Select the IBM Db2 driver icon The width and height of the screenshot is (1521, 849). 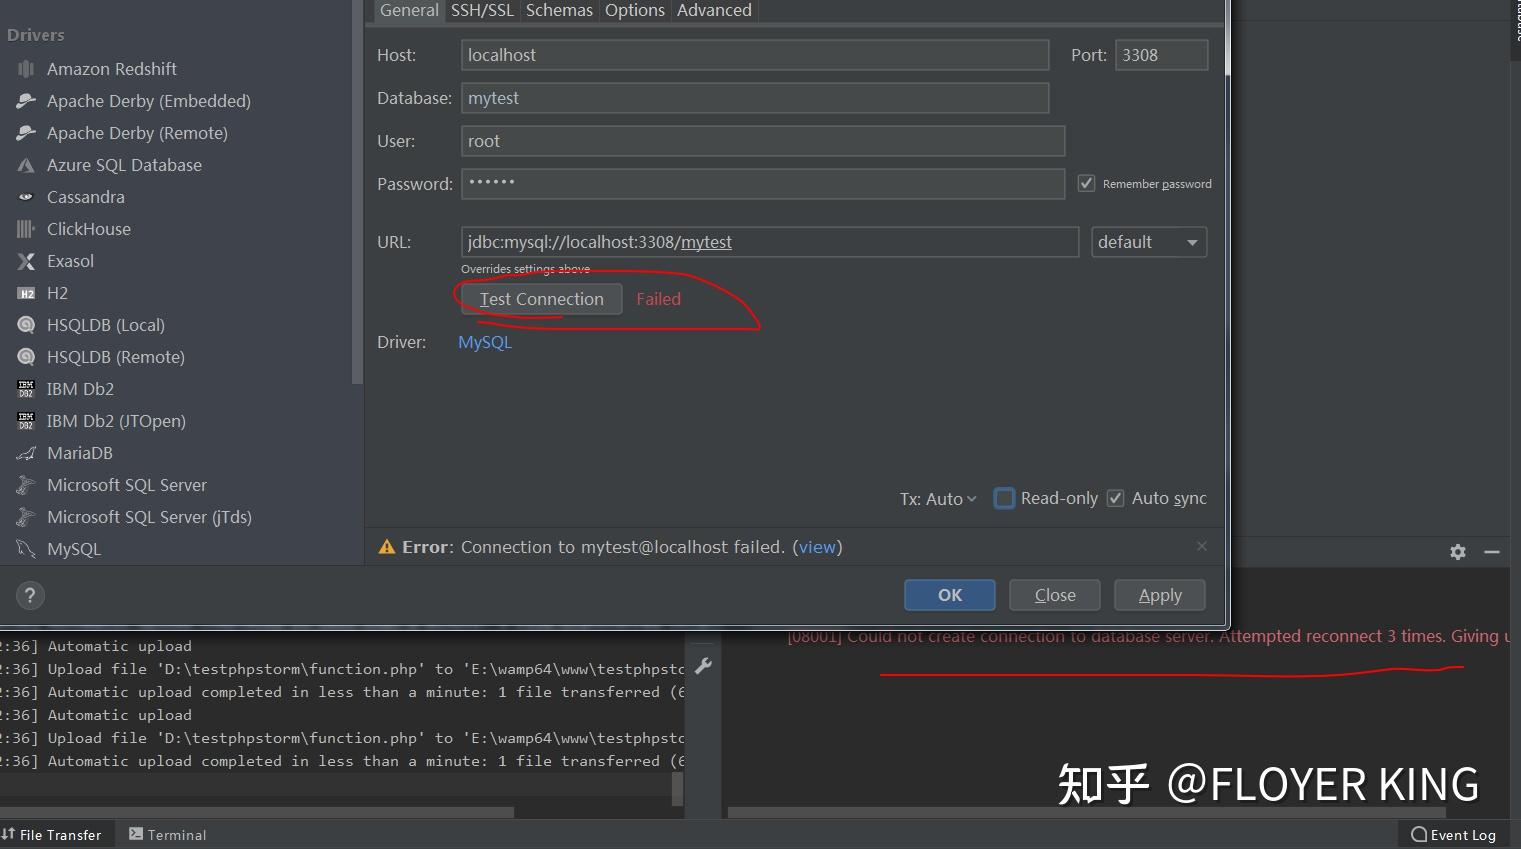25,389
